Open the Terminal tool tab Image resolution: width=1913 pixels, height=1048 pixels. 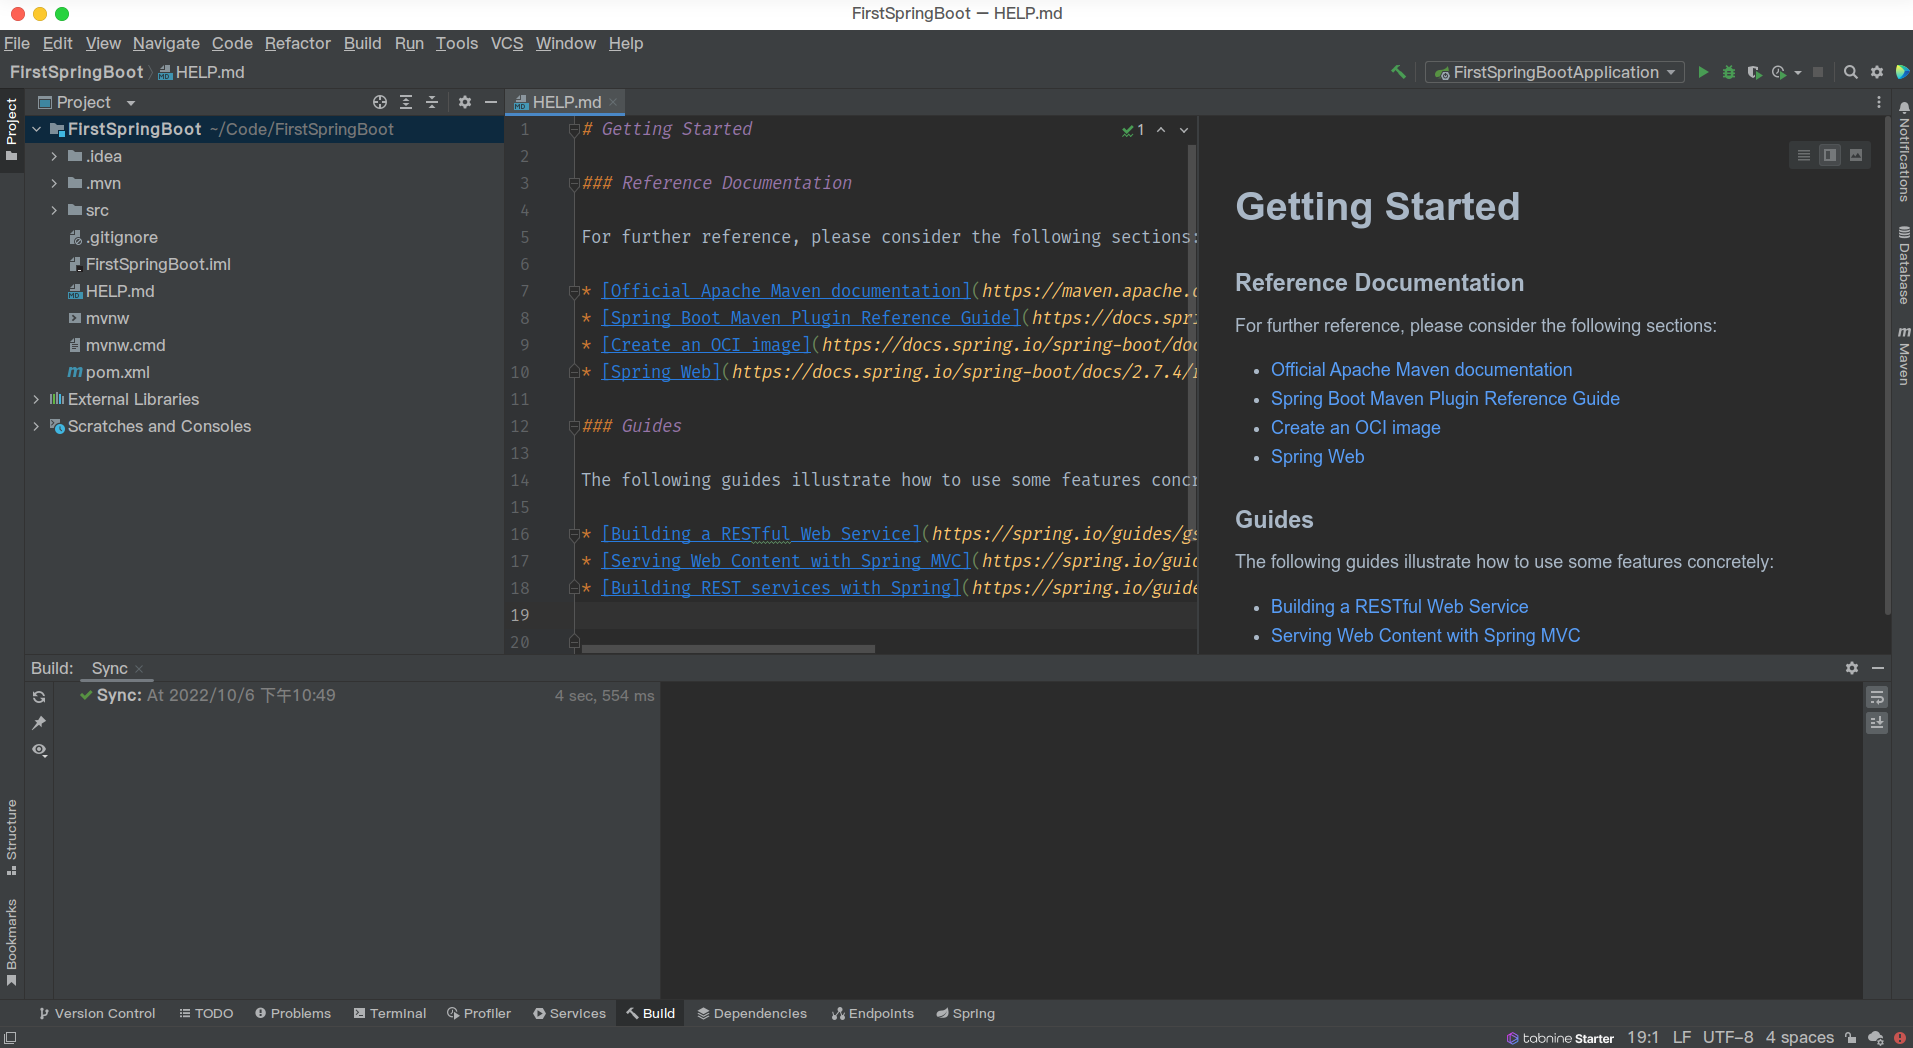390,1013
